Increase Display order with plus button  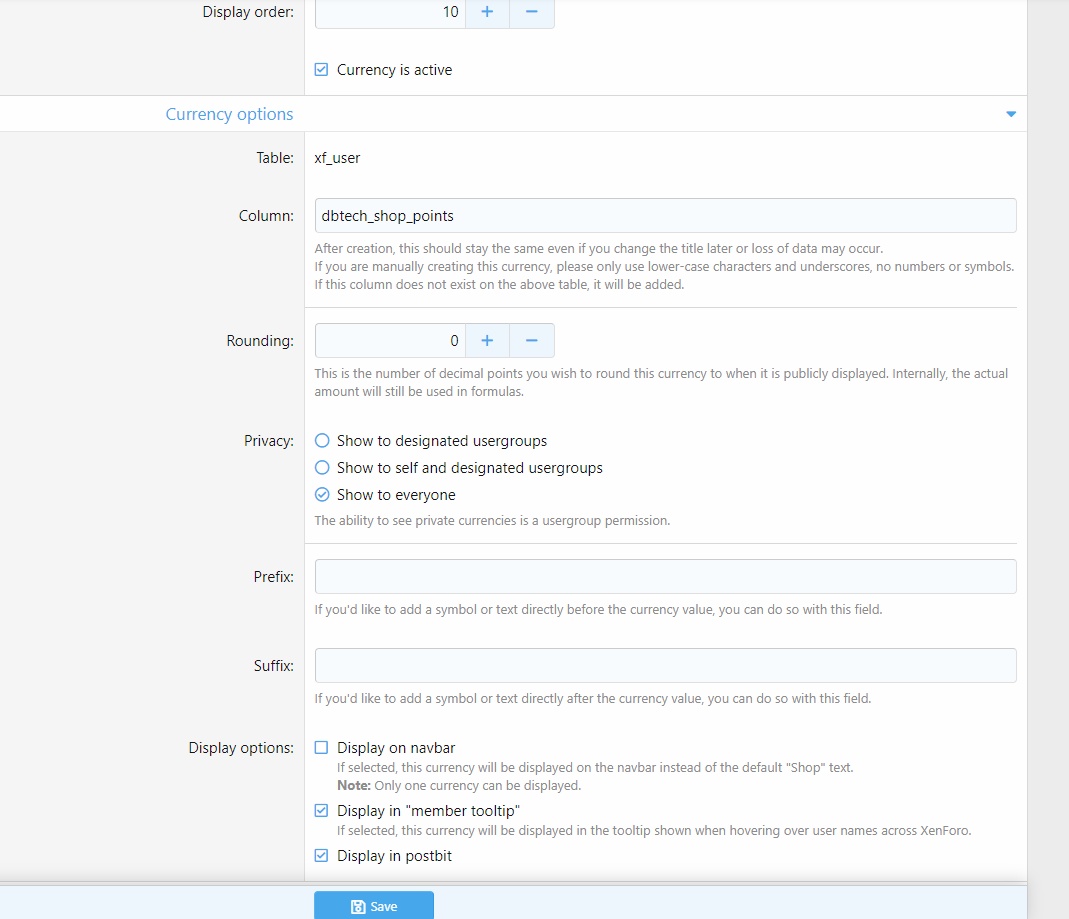(487, 12)
